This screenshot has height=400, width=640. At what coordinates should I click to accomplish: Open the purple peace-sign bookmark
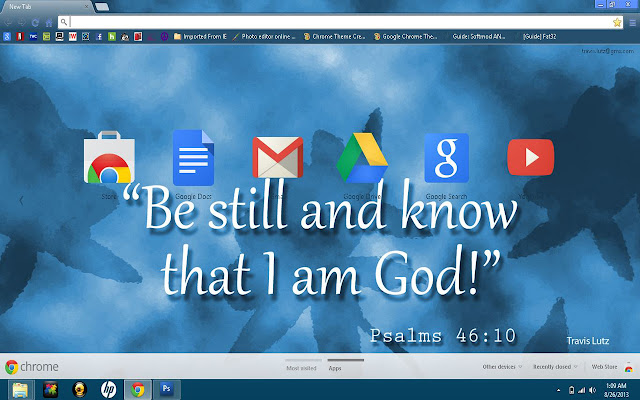click(x=164, y=37)
